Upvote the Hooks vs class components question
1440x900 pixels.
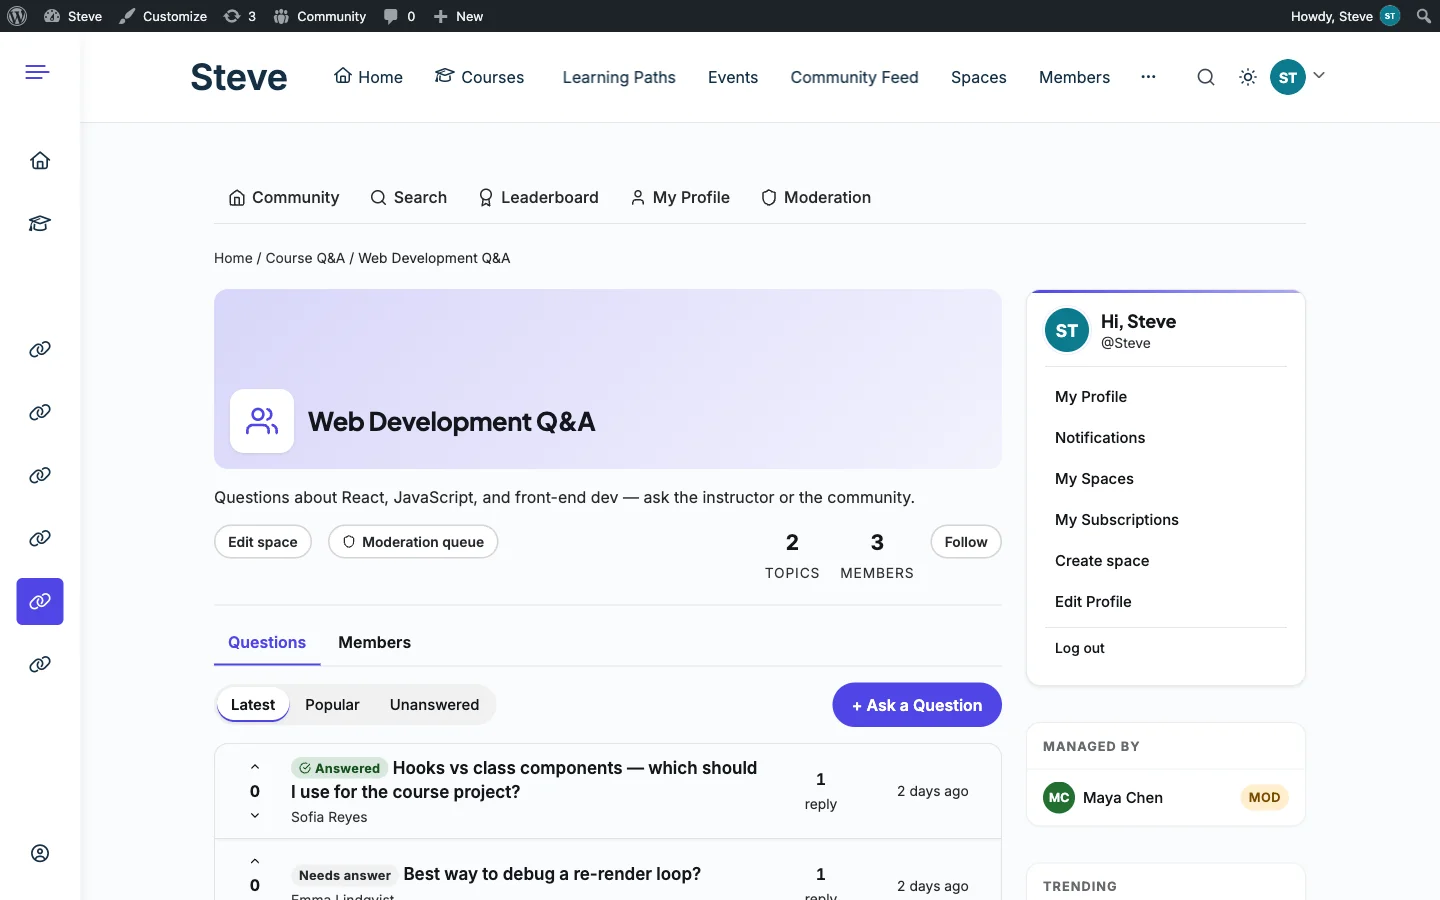[x=255, y=767]
